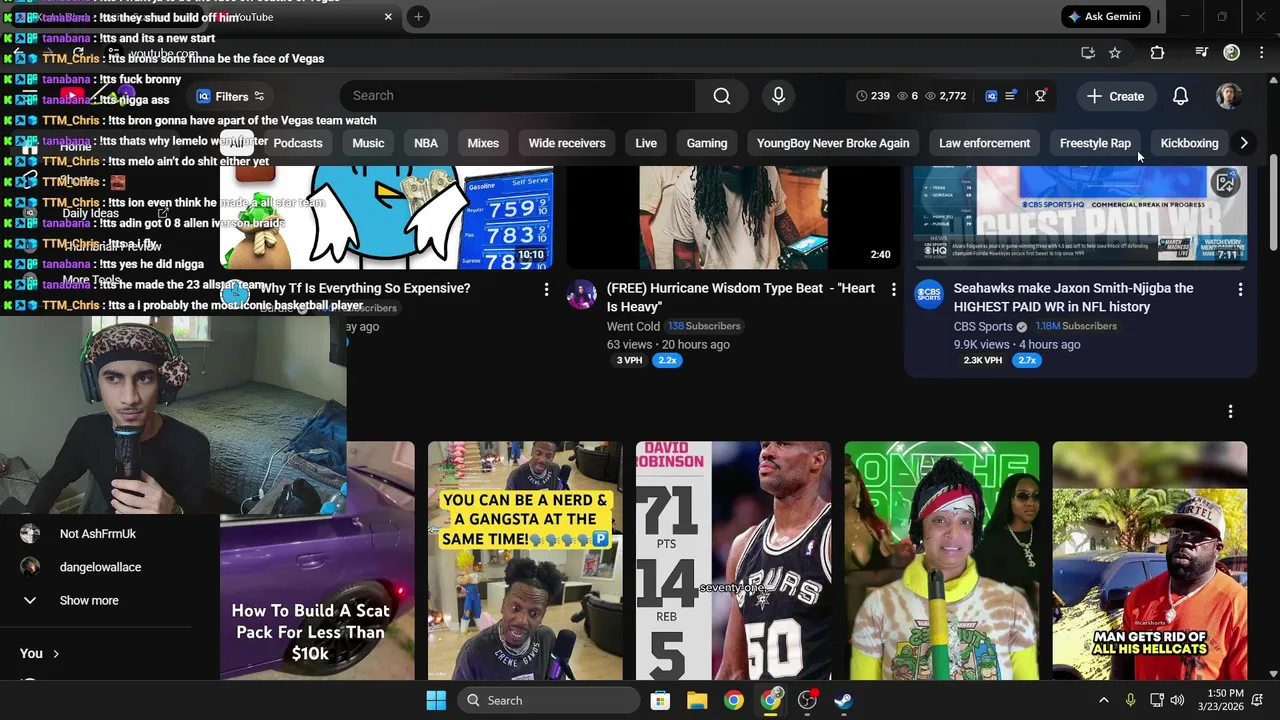Open Chrome extensions puzzle icon
The image size is (1280, 720).
pos(1157,53)
